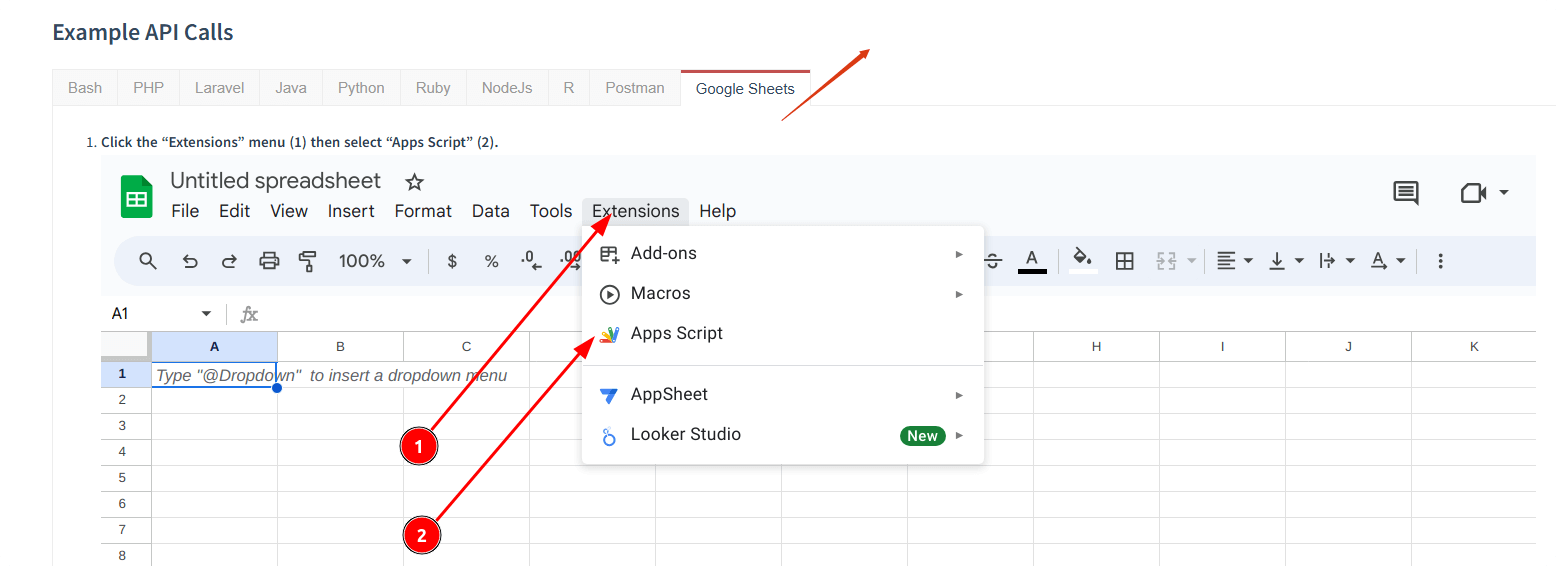Select column H header
The image size is (1556, 566).
pyautogui.click(x=1096, y=347)
